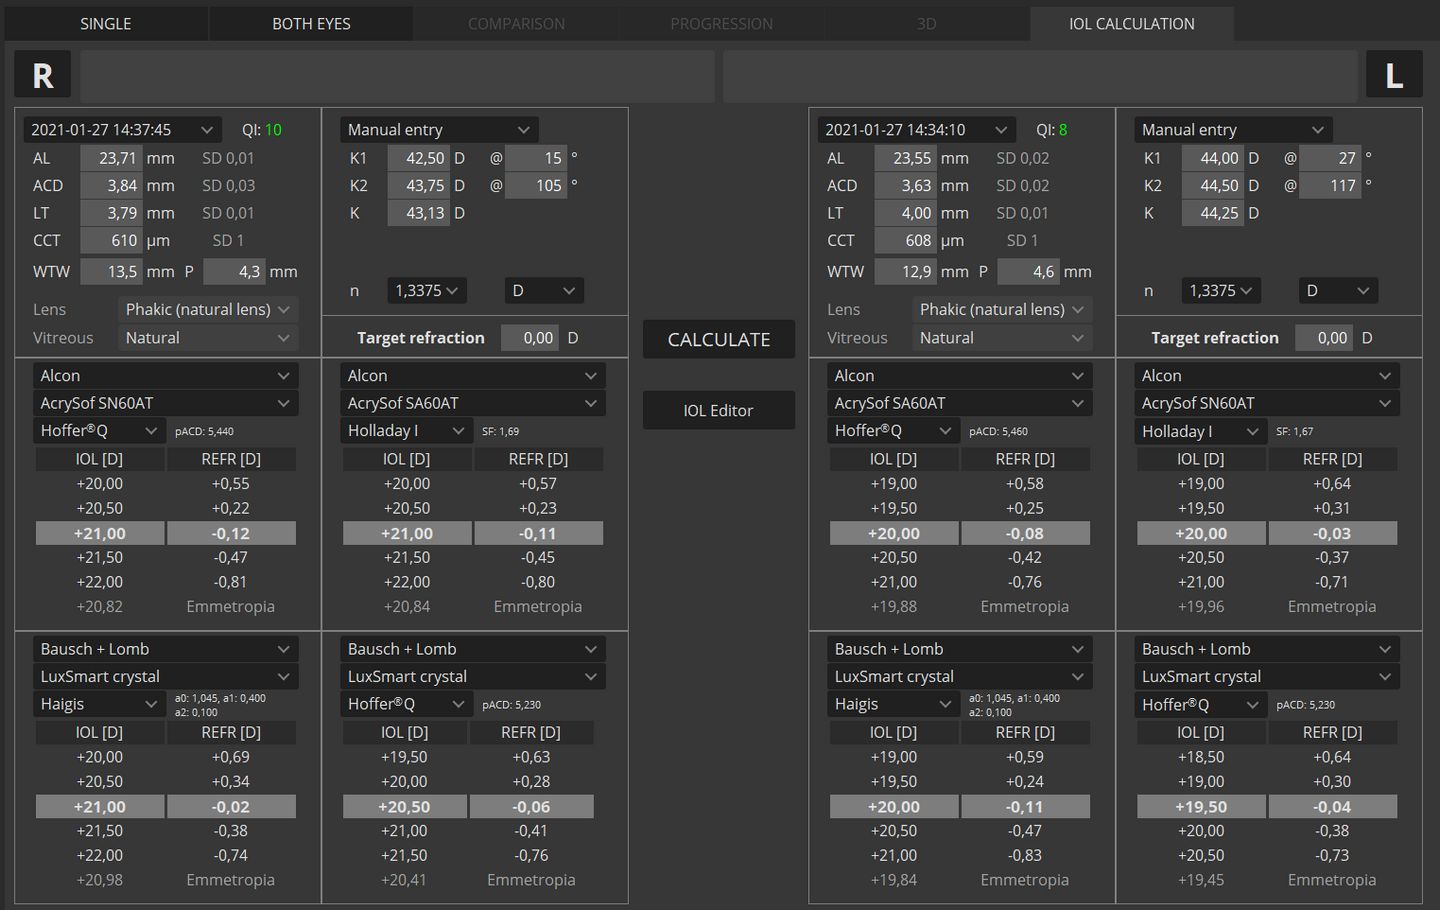Select the +21,50 row under right AcrySof SN60AT
Viewport: 1440px width, 910px height.
166,558
